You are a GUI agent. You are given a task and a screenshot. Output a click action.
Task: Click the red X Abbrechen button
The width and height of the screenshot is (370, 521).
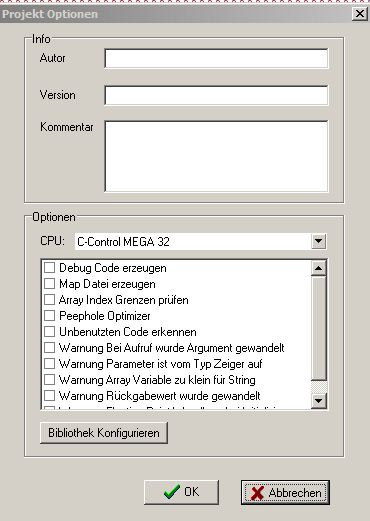(285, 492)
